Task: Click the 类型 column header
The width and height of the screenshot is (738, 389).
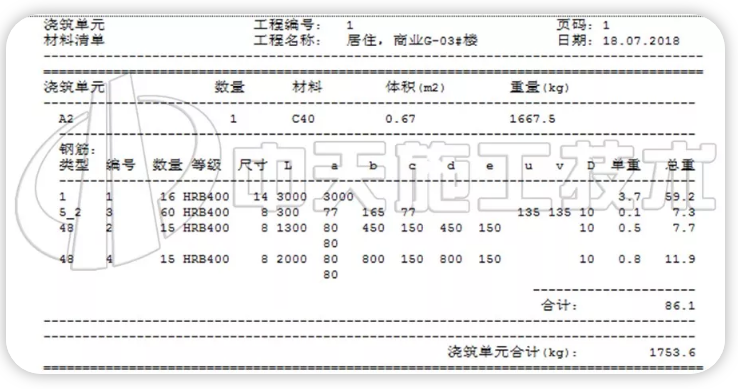Action: pos(74,165)
